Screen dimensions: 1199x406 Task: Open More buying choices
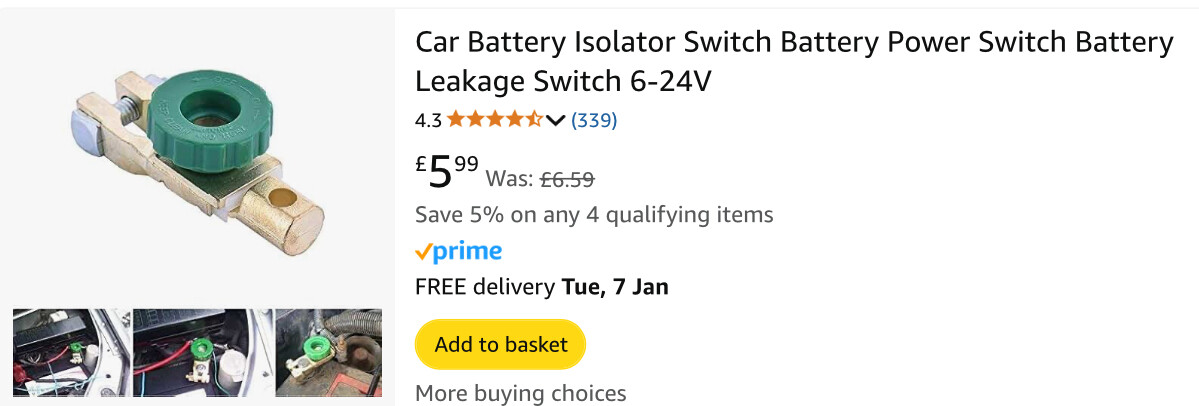520,393
